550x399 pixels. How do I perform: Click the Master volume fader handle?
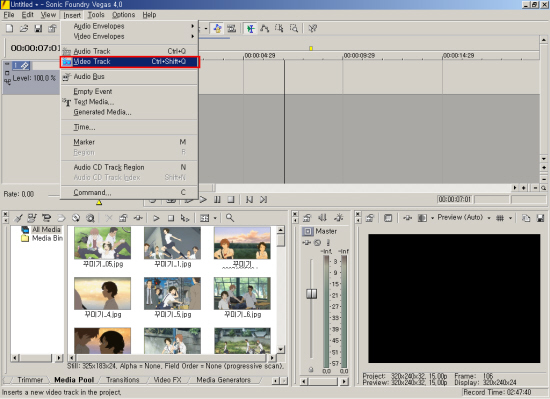click(311, 294)
